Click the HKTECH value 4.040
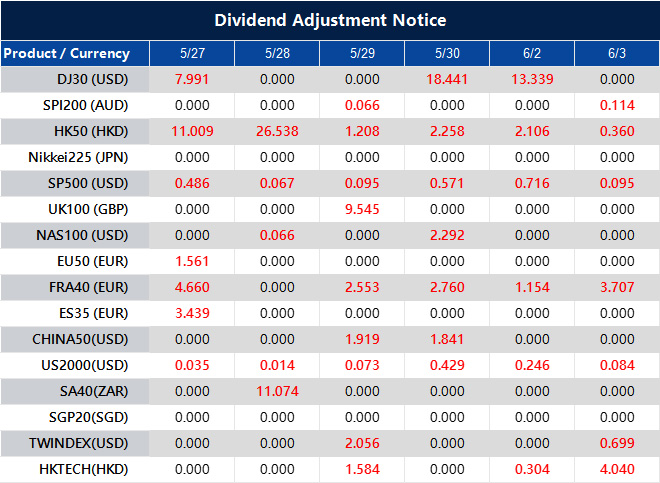This screenshot has height=483, width=660. pyautogui.click(x=617, y=467)
